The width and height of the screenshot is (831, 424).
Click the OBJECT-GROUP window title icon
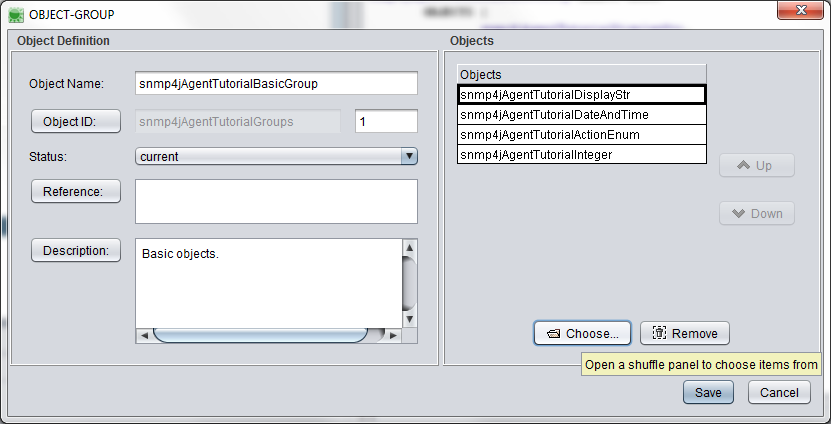[x=16, y=15]
